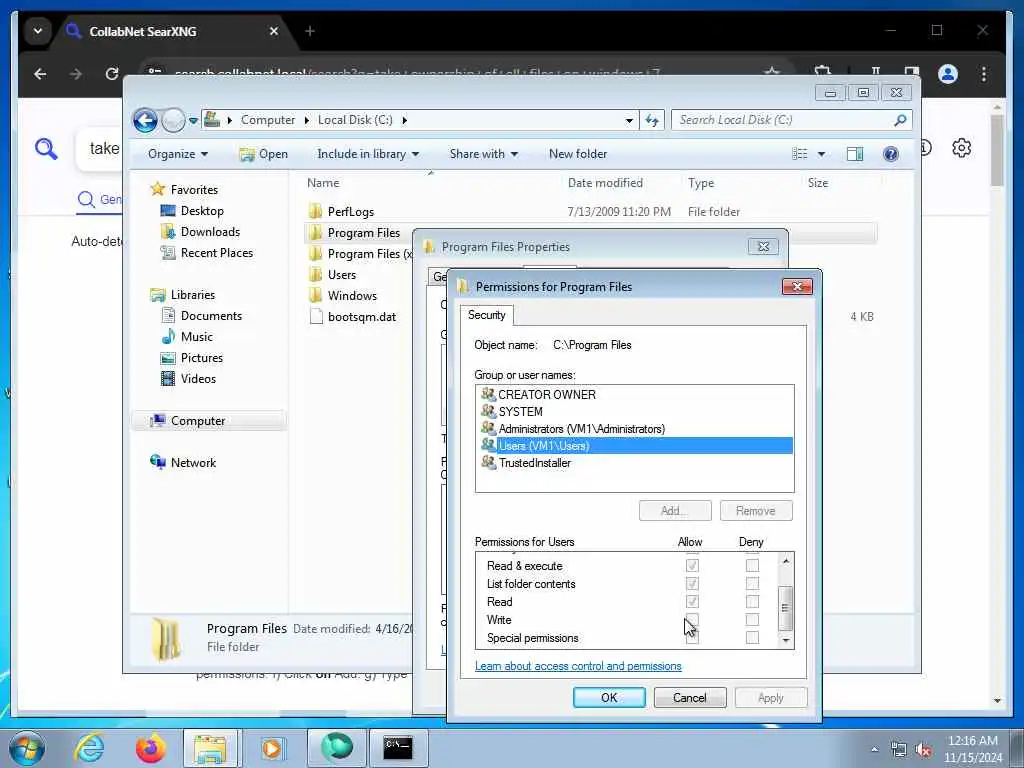Open the Include in library dropdown
The height and width of the screenshot is (768, 1024).
368,154
